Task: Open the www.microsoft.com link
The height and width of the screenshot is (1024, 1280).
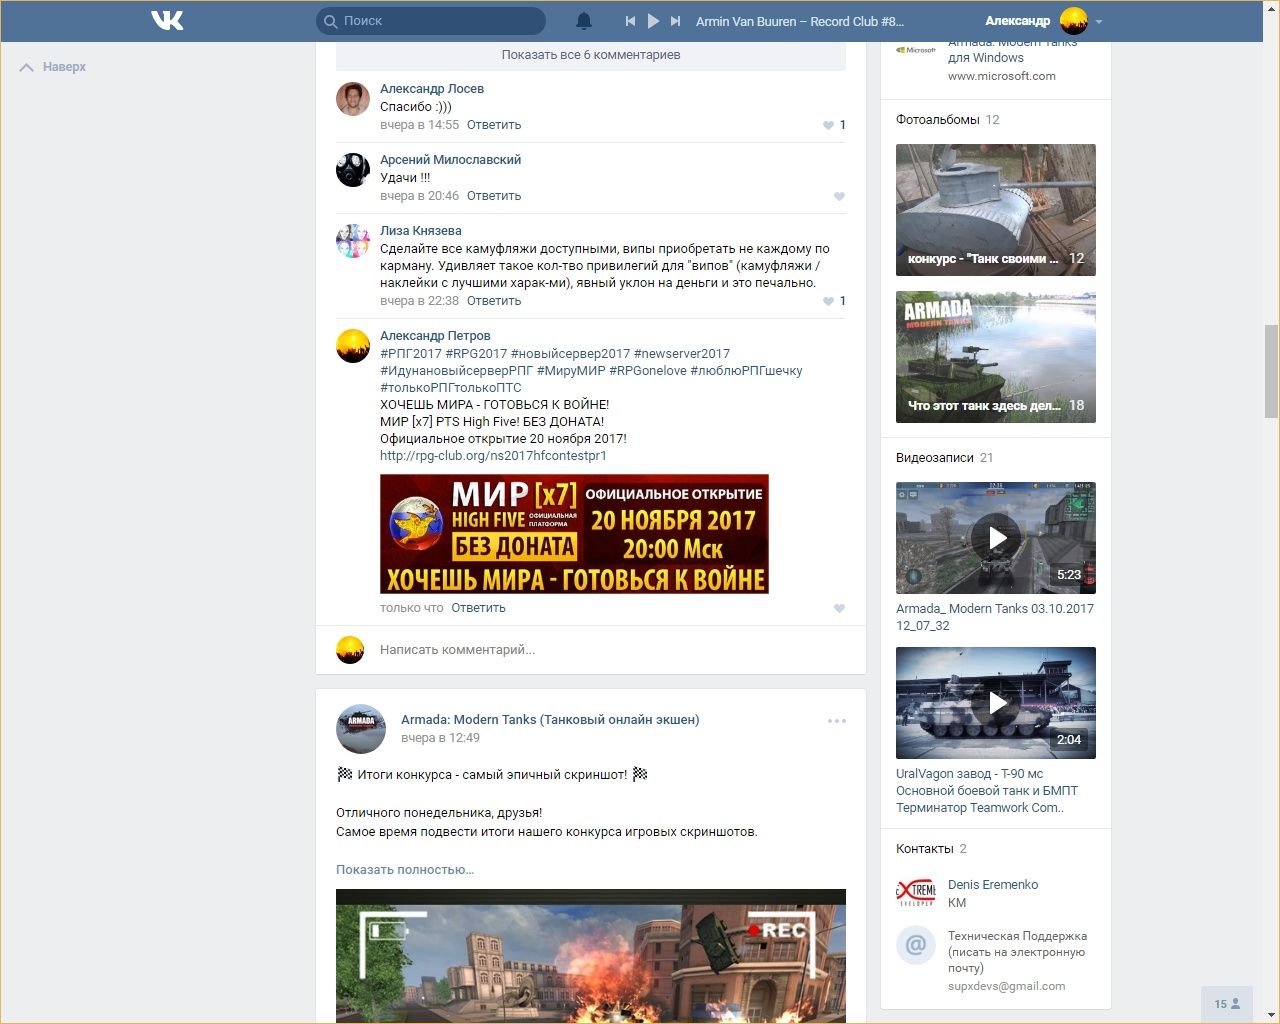Action: point(1002,76)
